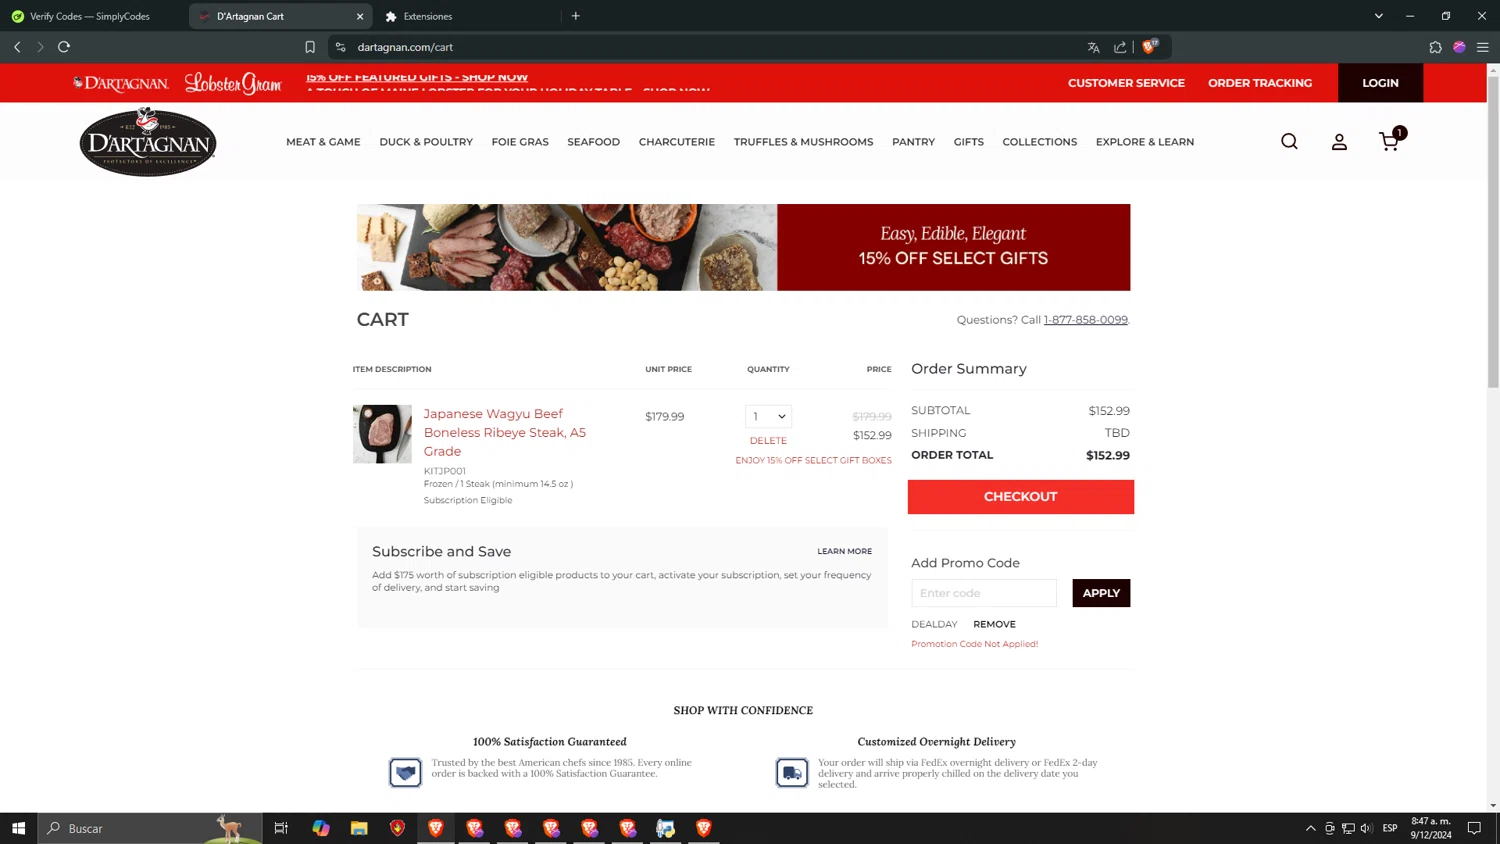Click Apply promo code button
The image size is (1500, 844).
(1101, 593)
